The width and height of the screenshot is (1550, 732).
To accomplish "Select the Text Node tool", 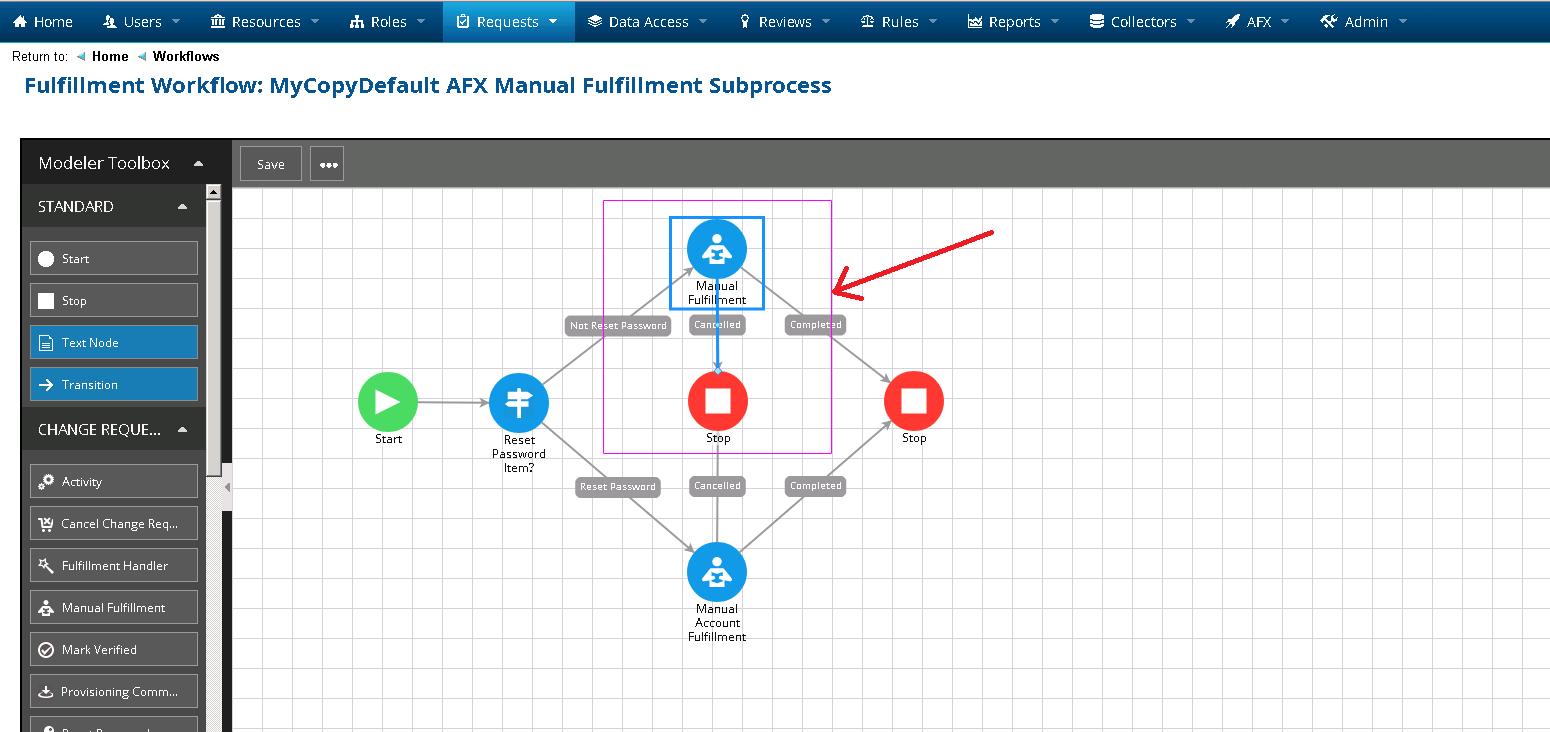I will pyautogui.click(x=114, y=343).
